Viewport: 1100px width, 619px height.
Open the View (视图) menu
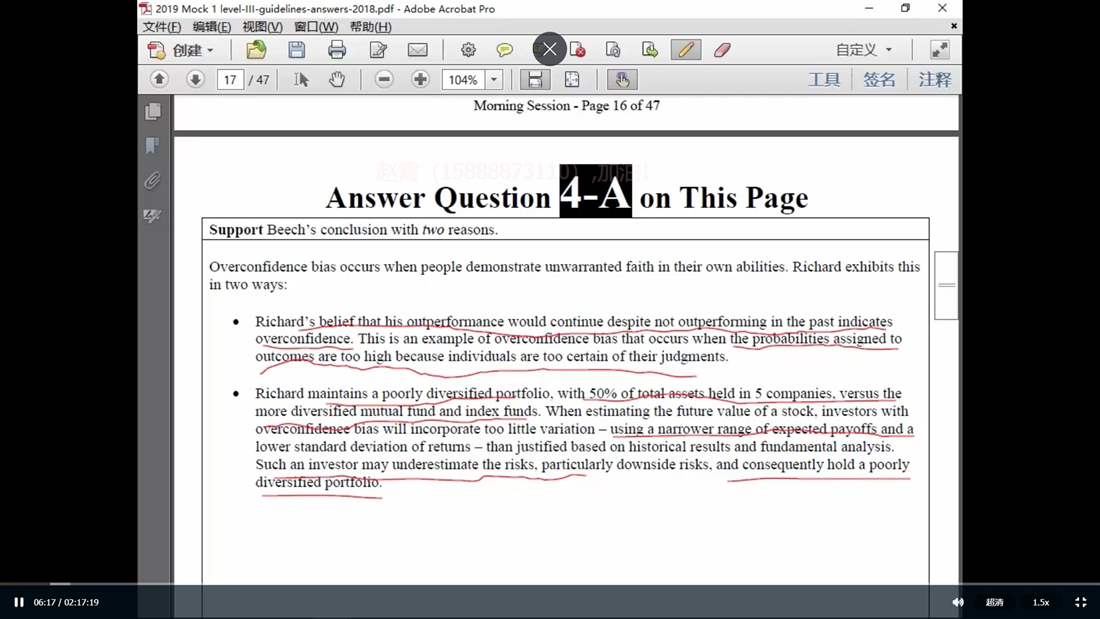[x=262, y=27]
